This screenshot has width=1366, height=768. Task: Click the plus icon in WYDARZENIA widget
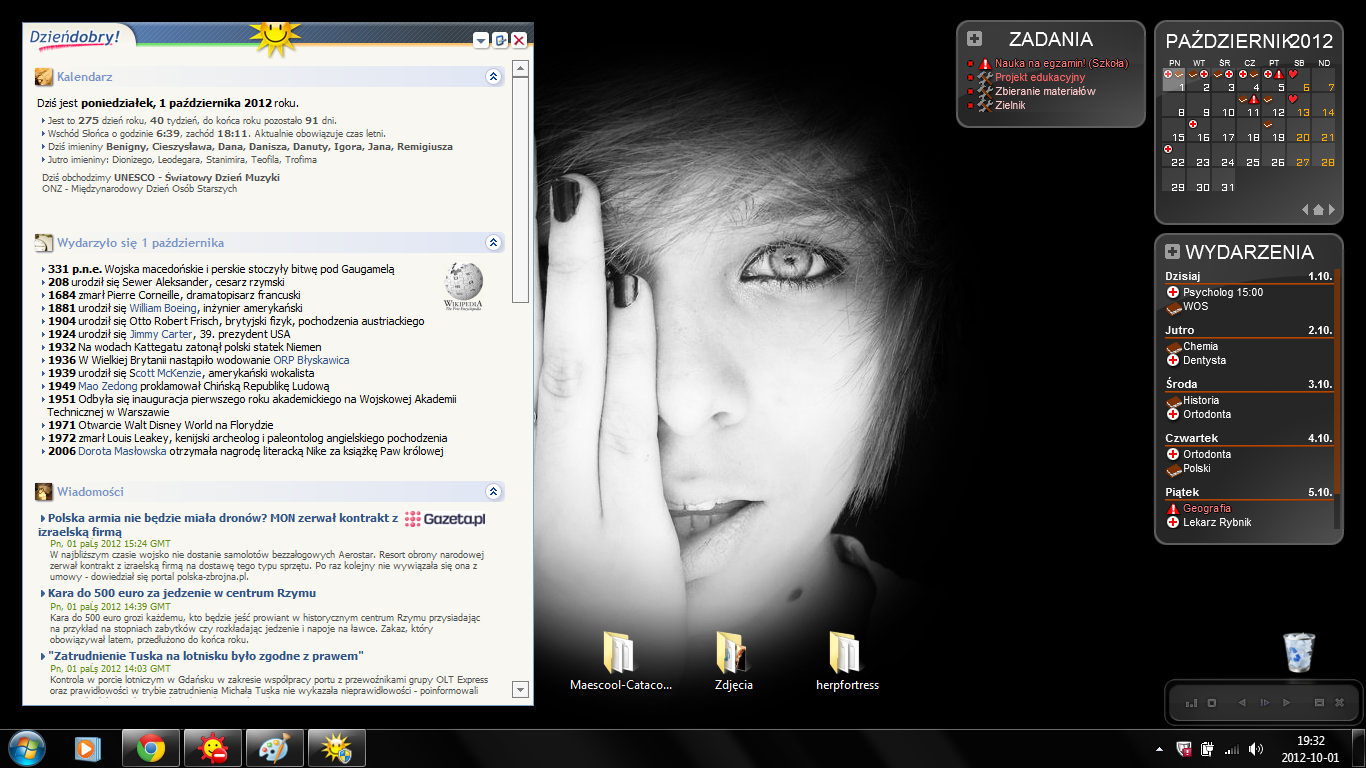point(1173,252)
